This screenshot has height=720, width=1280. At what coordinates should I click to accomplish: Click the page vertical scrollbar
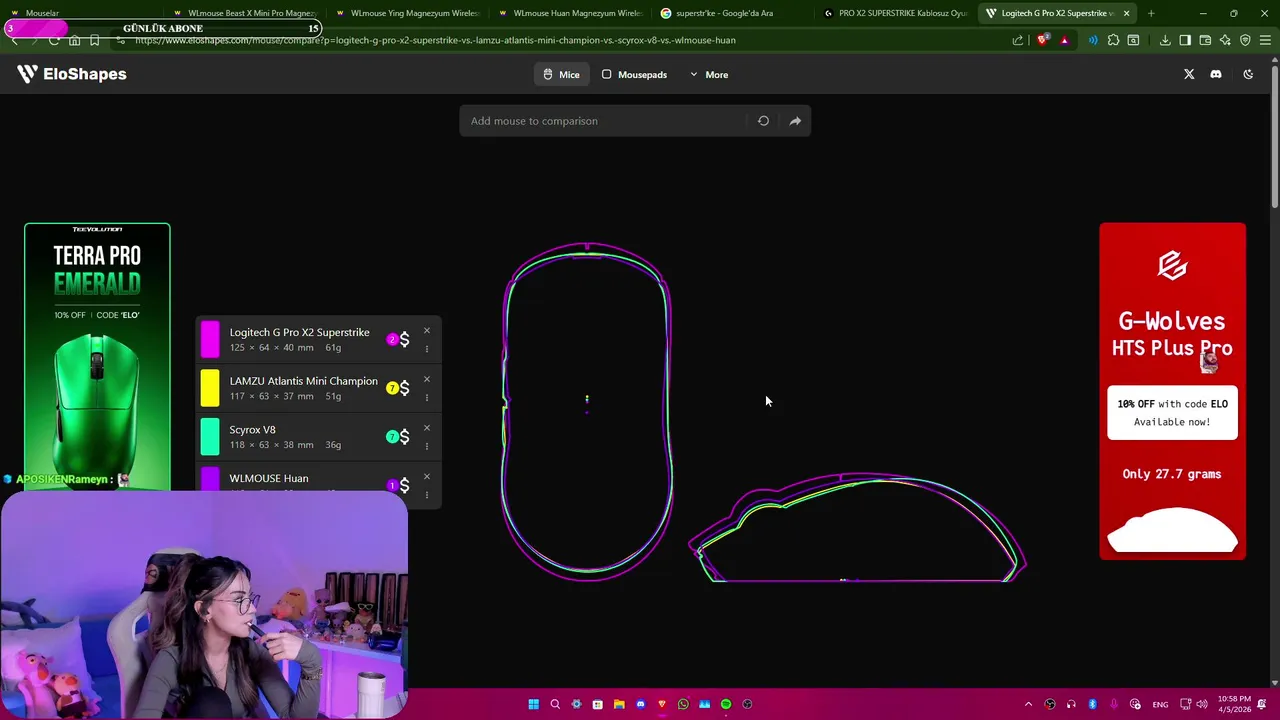pyautogui.click(x=1275, y=135)
